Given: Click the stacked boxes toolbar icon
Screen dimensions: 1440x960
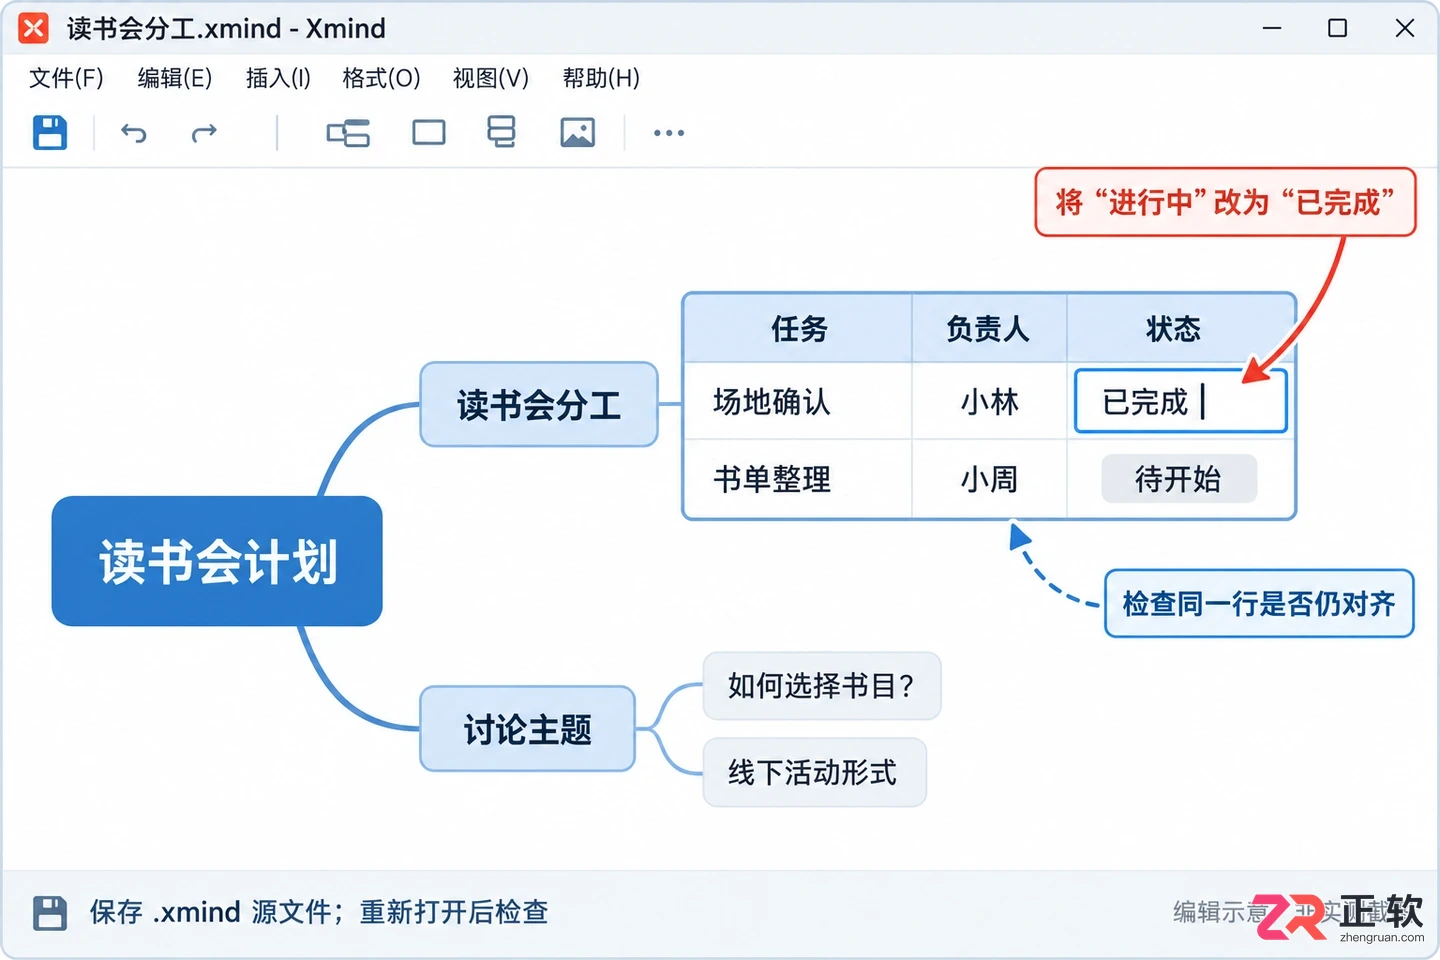Looking at the screenshot, I should 501,132.
